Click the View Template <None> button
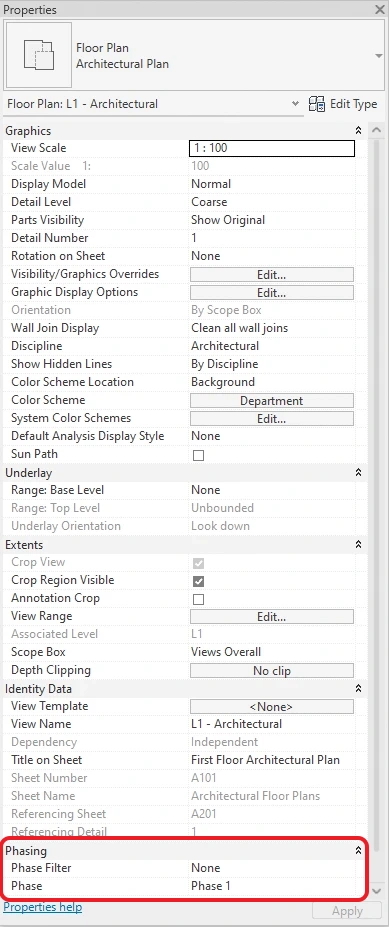Image resolution: width=389 pixels, height=927 pixels. pos(272,706)
